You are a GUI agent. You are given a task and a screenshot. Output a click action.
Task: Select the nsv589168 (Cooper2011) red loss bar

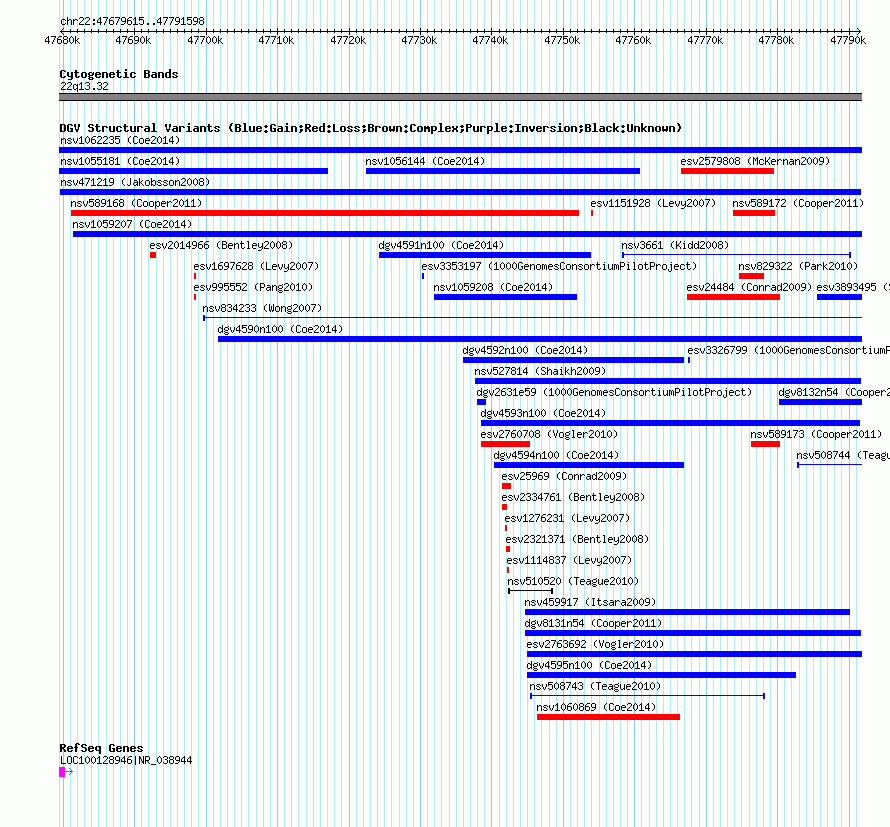325,213
